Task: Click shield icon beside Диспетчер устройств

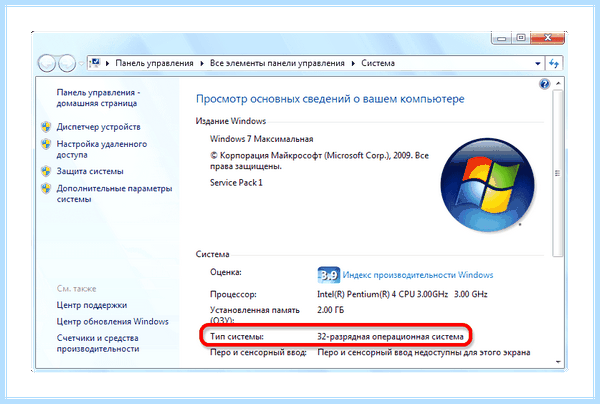Action: (46, 127)
